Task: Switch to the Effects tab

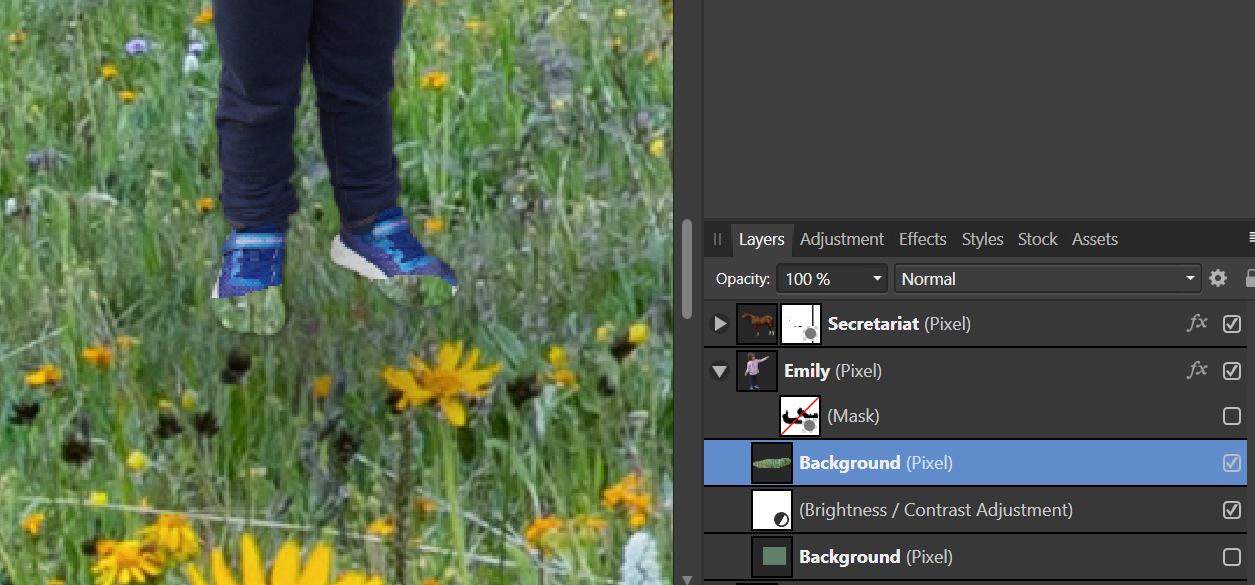Action: [x=922, y=239]
